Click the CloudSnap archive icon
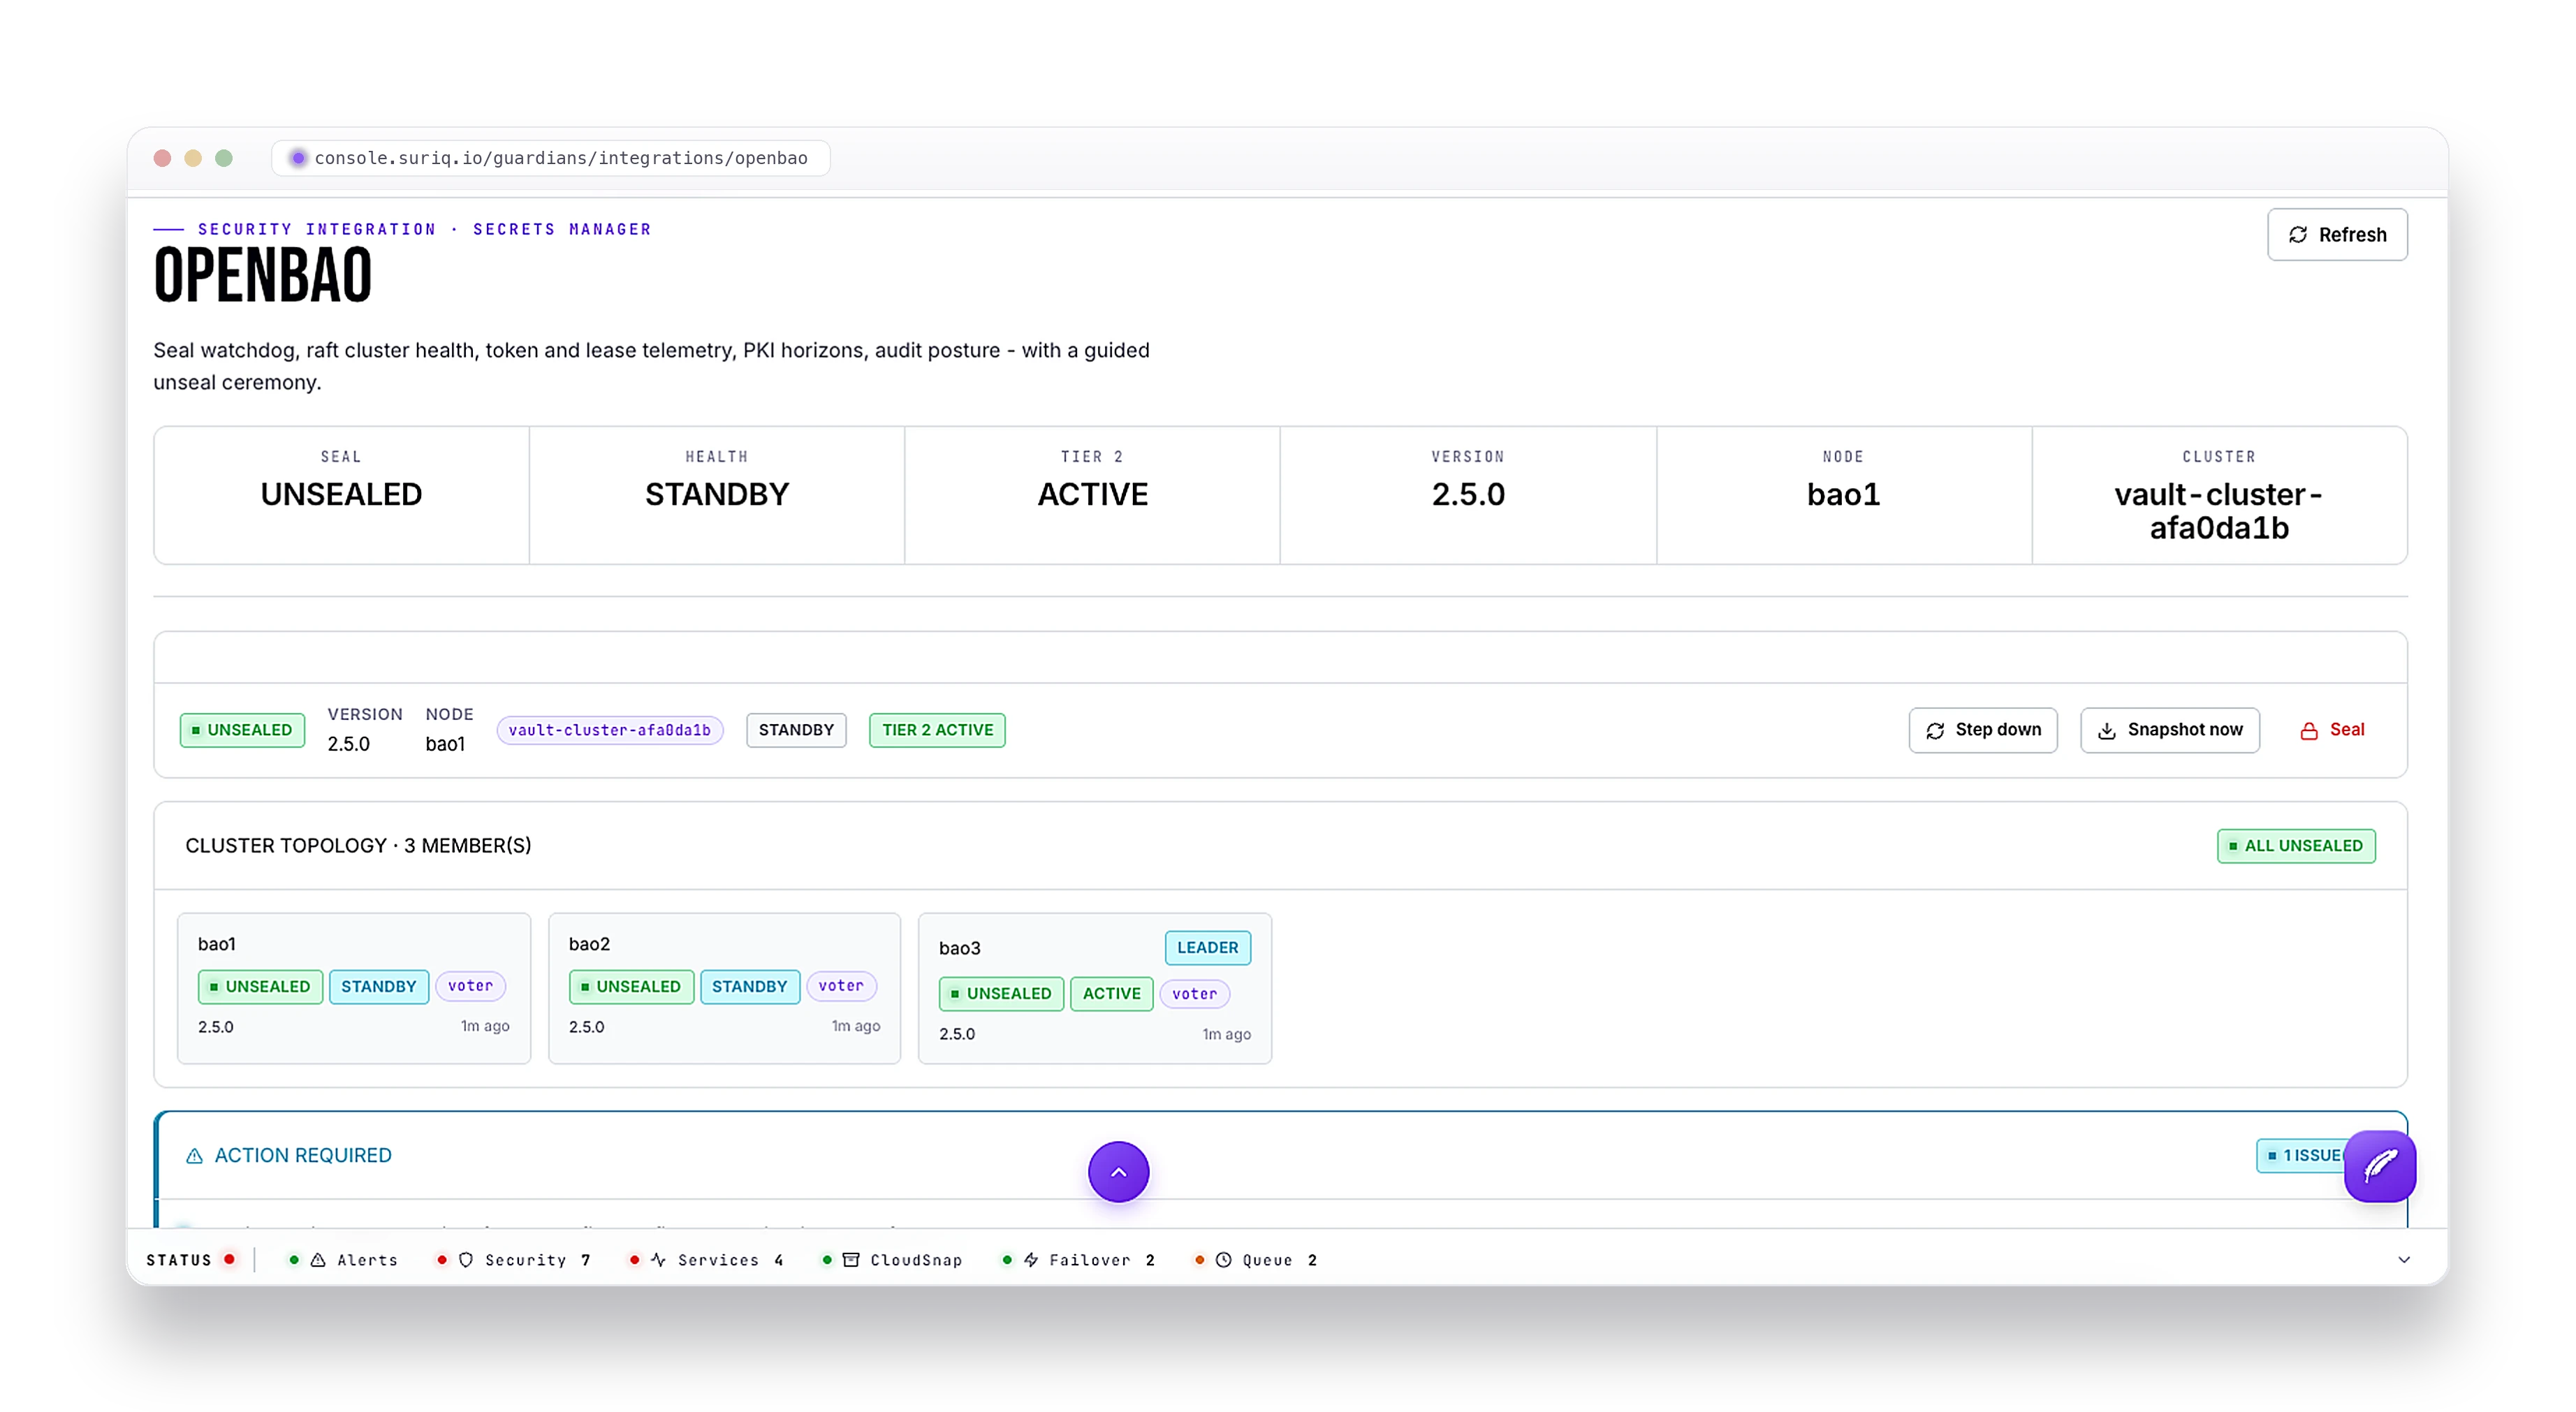This screenshot has height=1412, width=2576. coord(851,1260)
